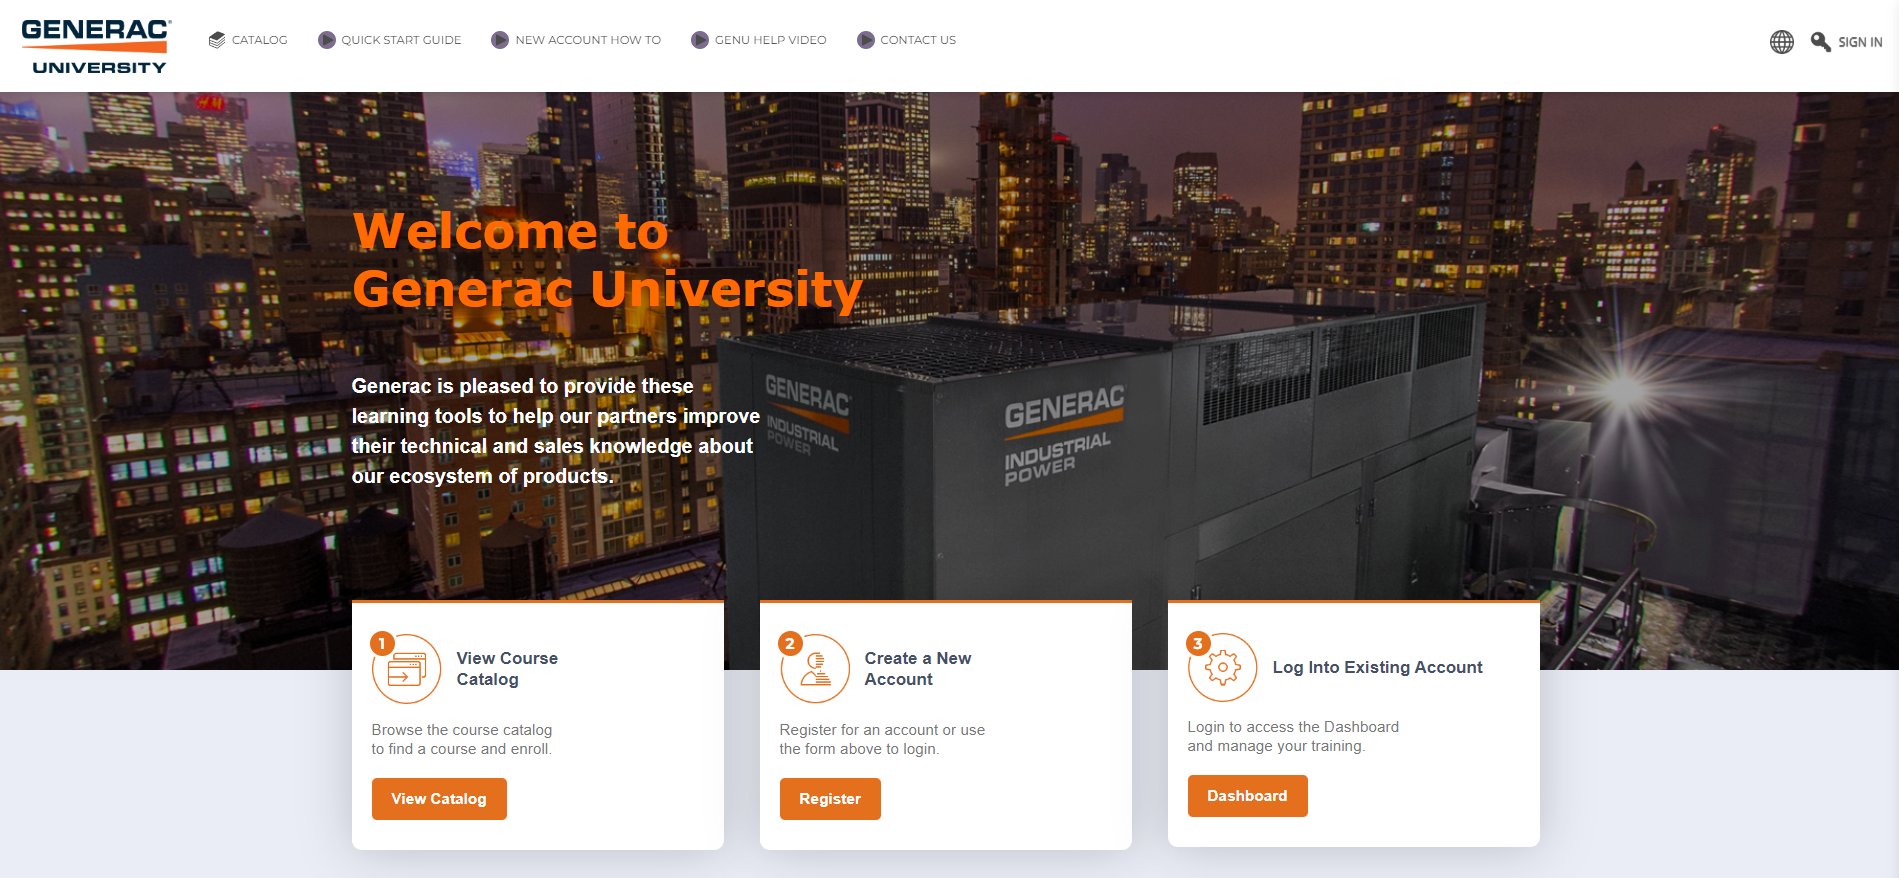Click the View Course Catalog browser icon

[x=406, y=669]
